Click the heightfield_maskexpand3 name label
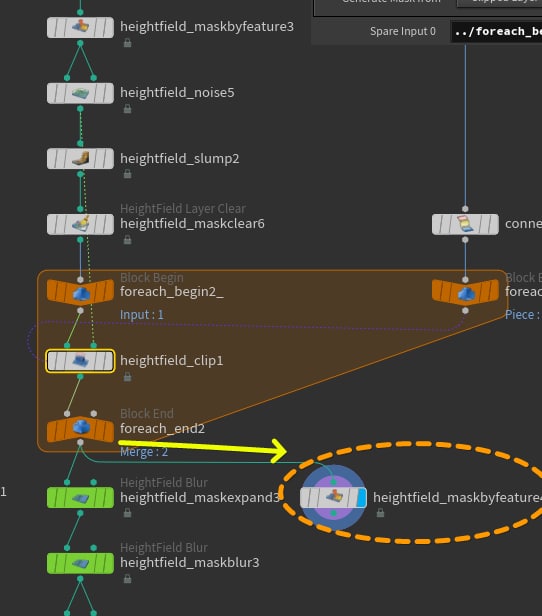 pyautogui.click(x=200, y=498)
